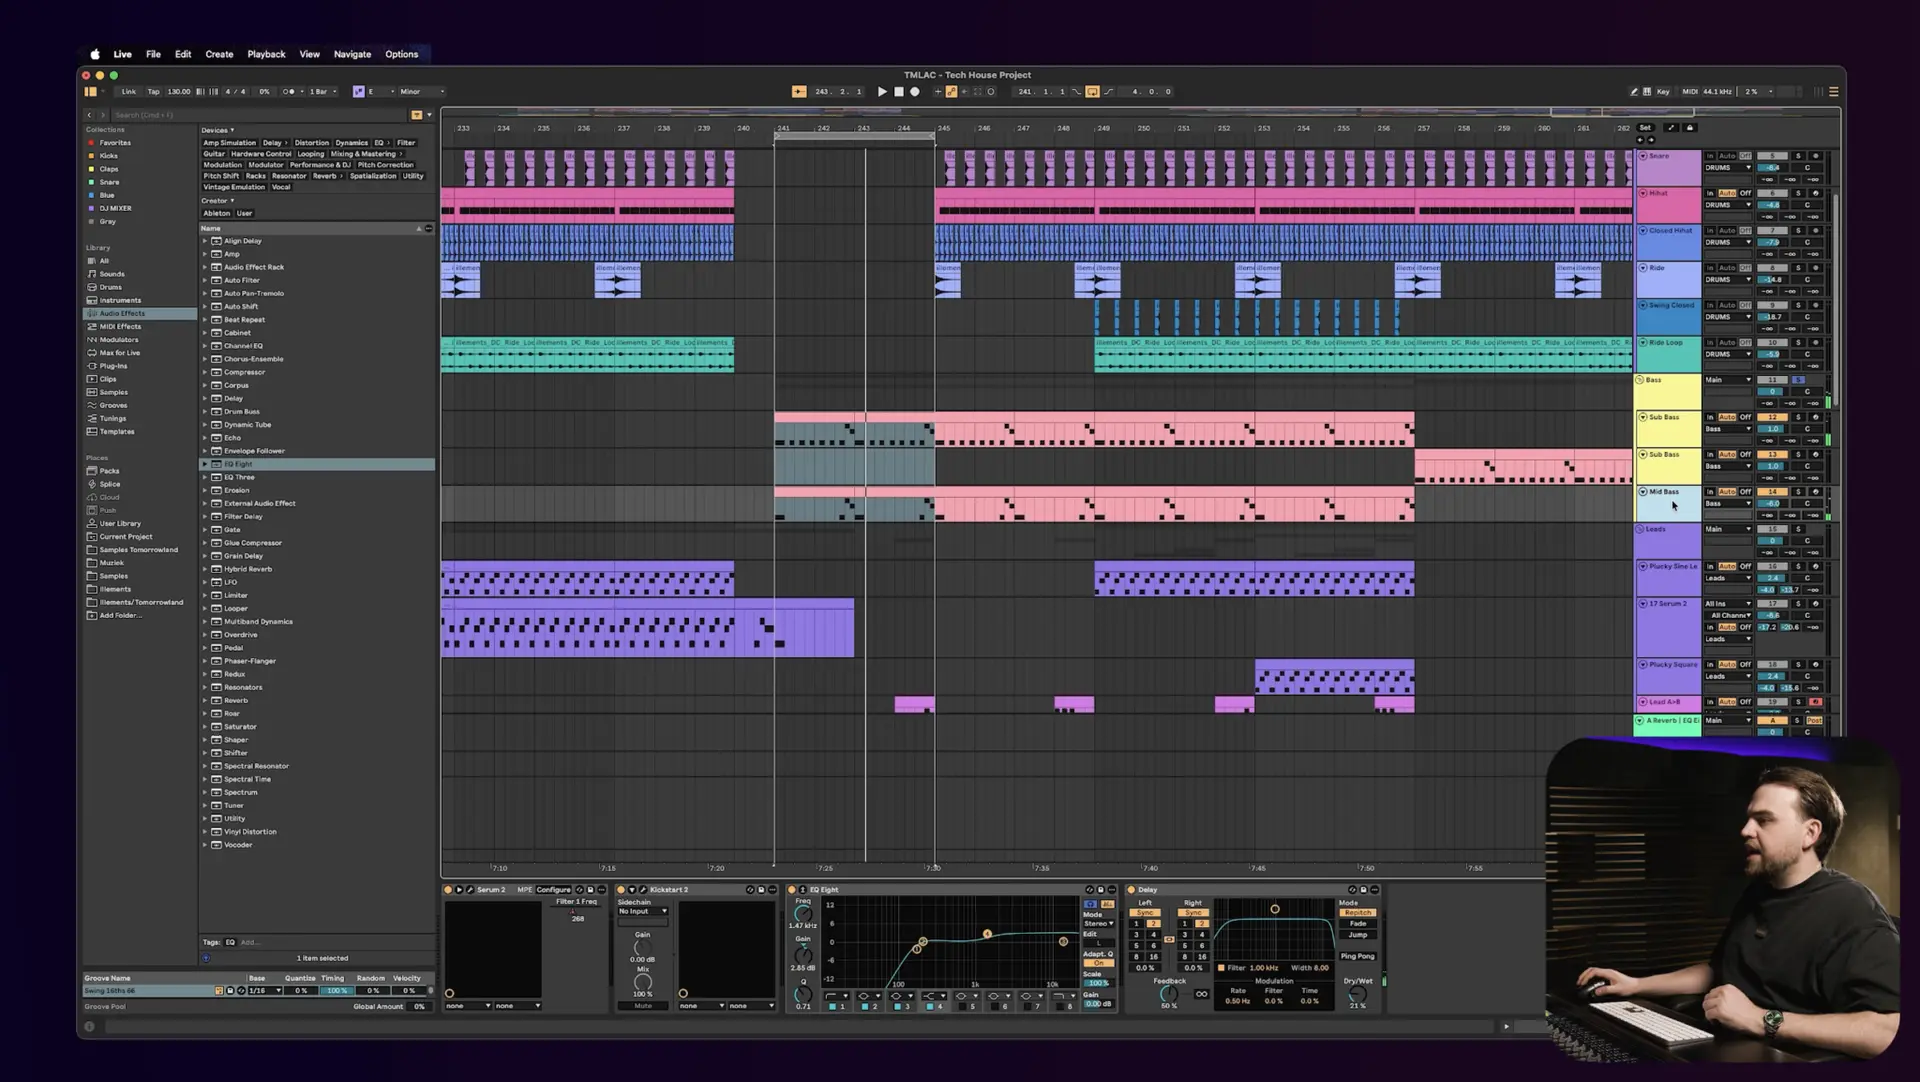Start playback with the Play button
Image resolution: width=1920 pixels, height=1082 pixels.
point(882,92)
